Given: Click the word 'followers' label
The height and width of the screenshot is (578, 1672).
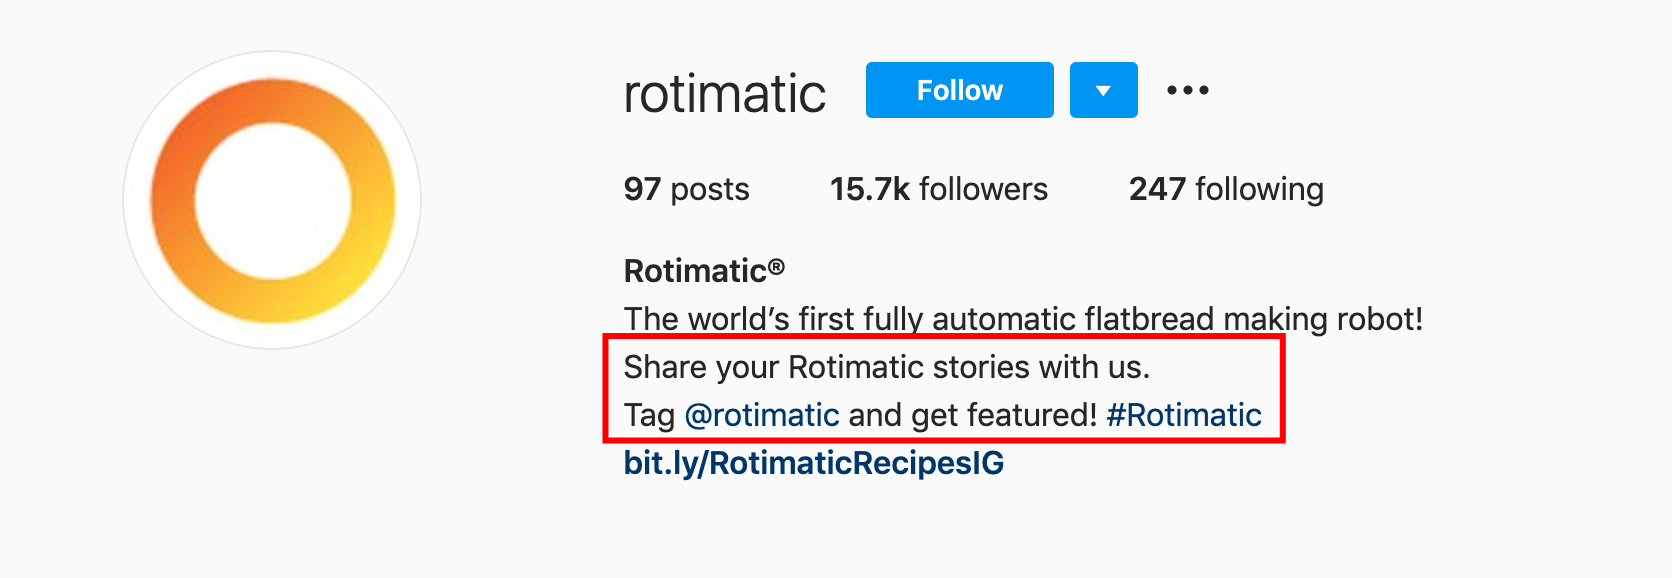Looking at the screenshot, I should pyautogui.click(x=983, y=189).
